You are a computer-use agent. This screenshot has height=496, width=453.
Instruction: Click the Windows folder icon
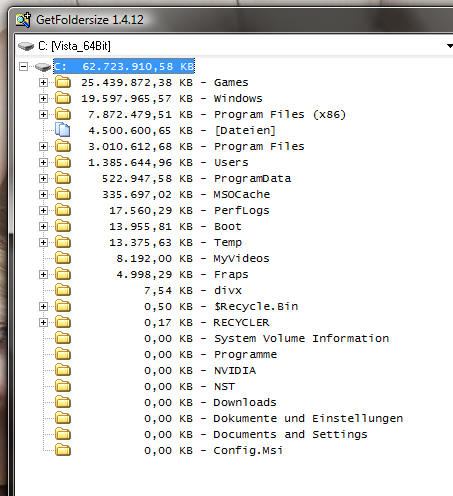coord(63,98)
